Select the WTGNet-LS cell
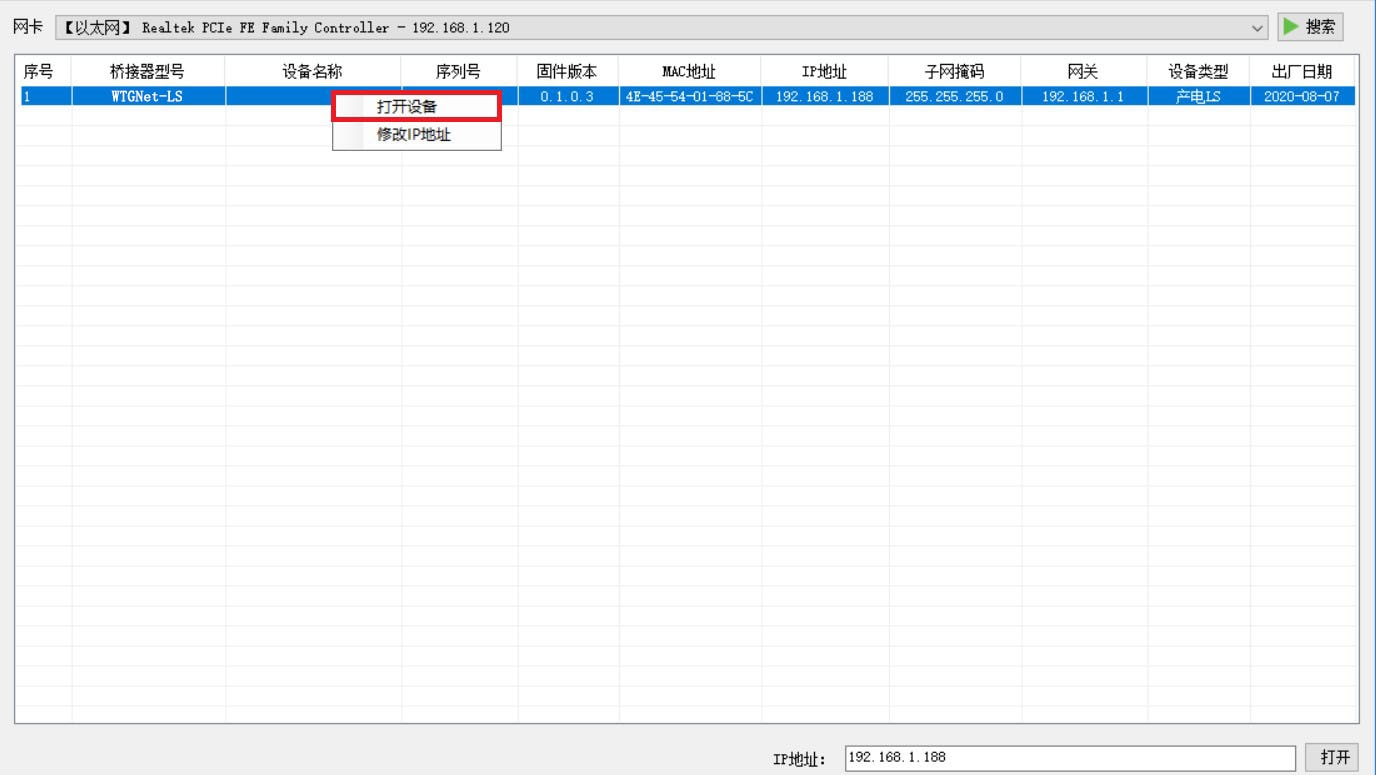 (148, 96)
